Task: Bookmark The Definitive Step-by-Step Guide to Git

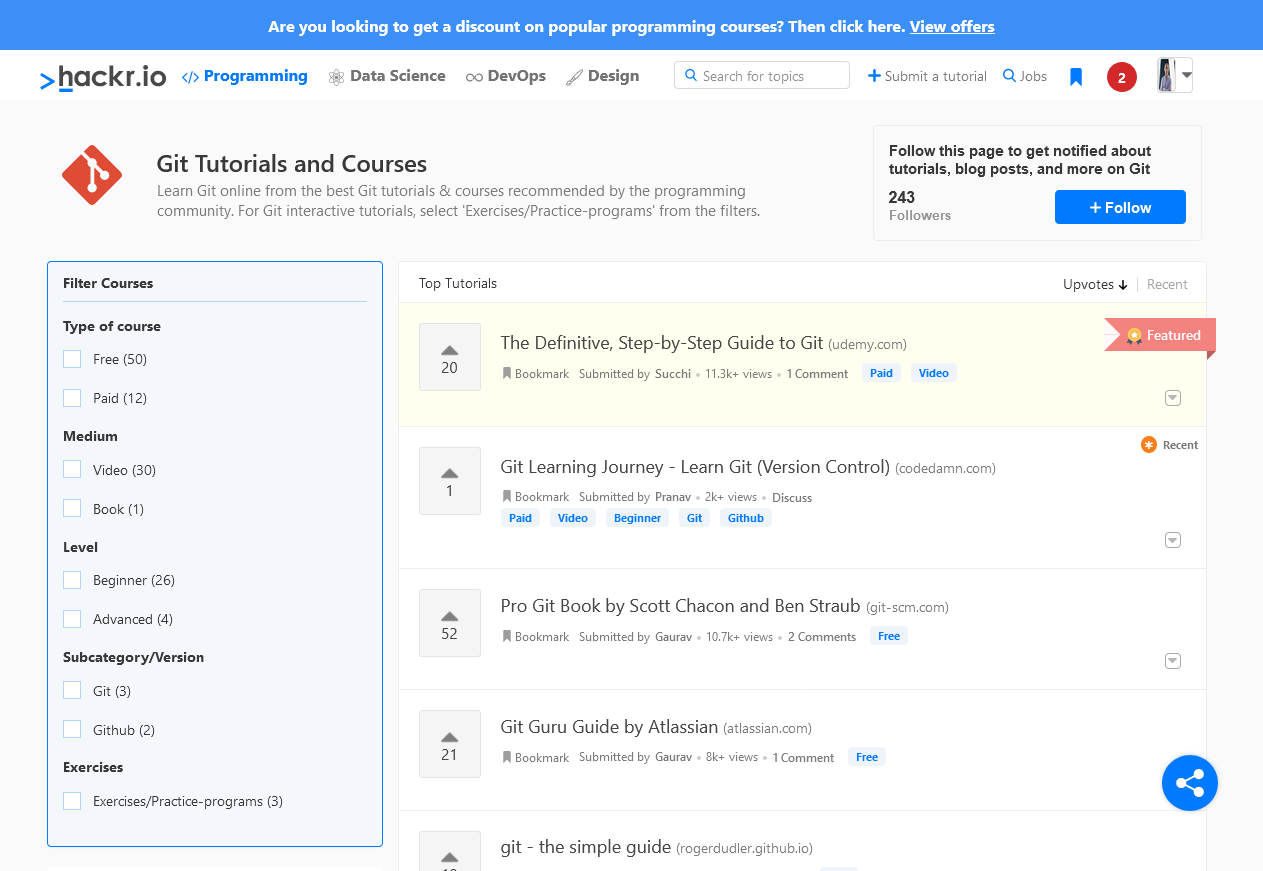Action: pyautogui.click(x=536, y=374)
